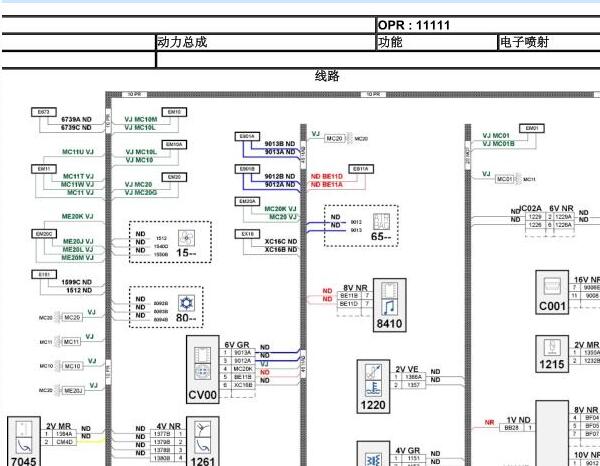Select the 1V ND connector label
Screen dimensions: 600x466
(x=518, y=420)
